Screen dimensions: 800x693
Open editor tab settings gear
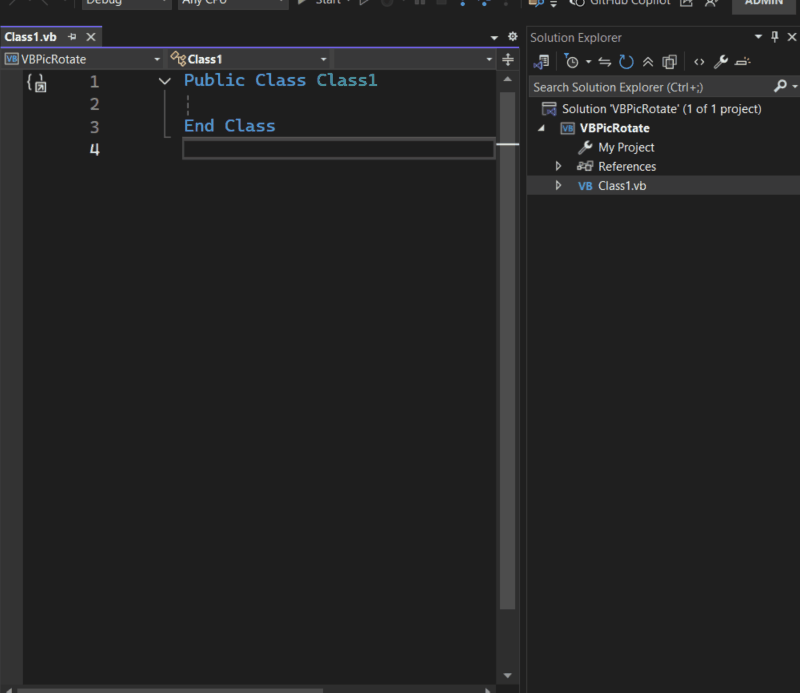(x=512, y=36)
